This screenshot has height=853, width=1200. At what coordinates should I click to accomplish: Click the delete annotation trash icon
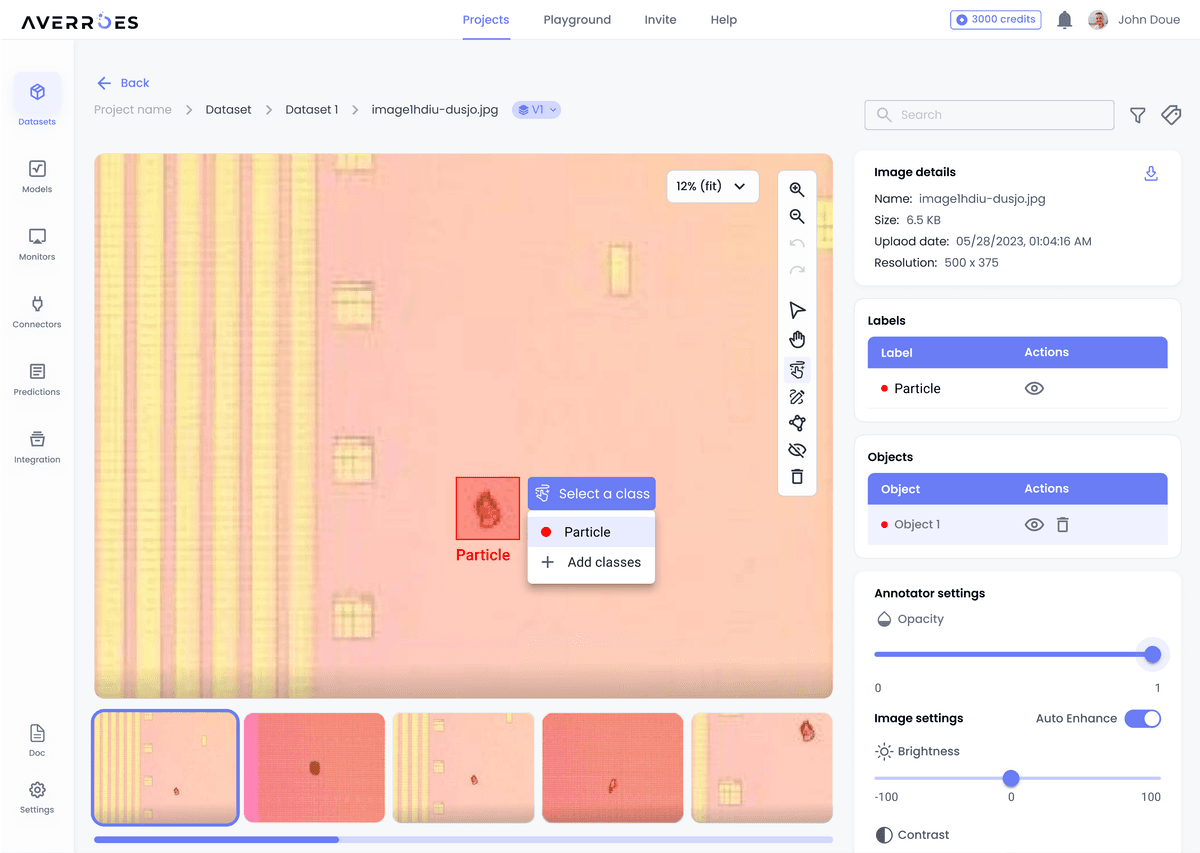pyautogui.click(x=797, y=477)
